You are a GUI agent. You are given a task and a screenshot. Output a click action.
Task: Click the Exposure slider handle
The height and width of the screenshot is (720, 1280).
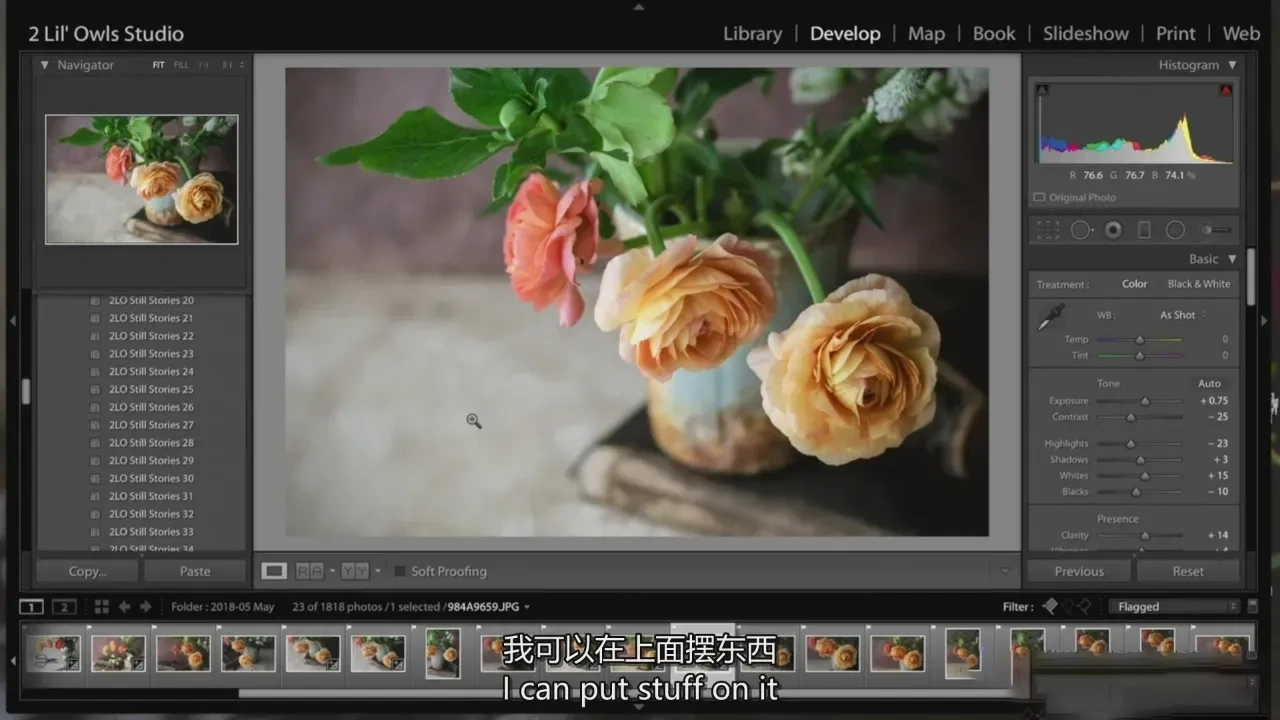(1145, 401)
